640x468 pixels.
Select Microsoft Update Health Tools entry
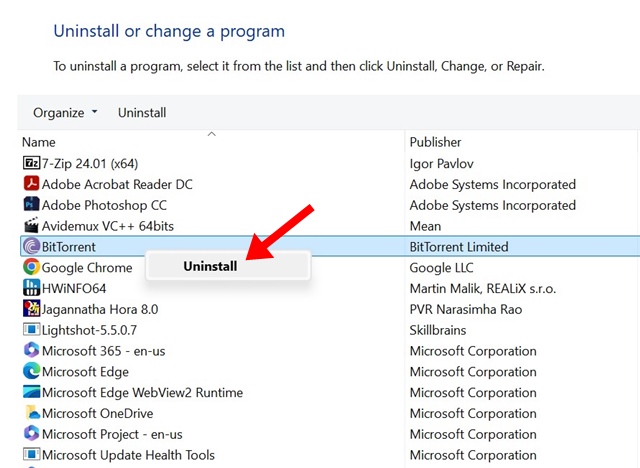128,455
